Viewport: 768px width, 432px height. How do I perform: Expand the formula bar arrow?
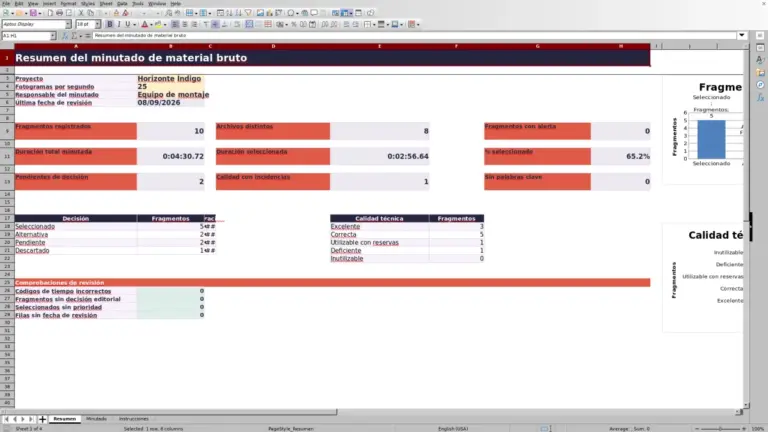[742, 35]
